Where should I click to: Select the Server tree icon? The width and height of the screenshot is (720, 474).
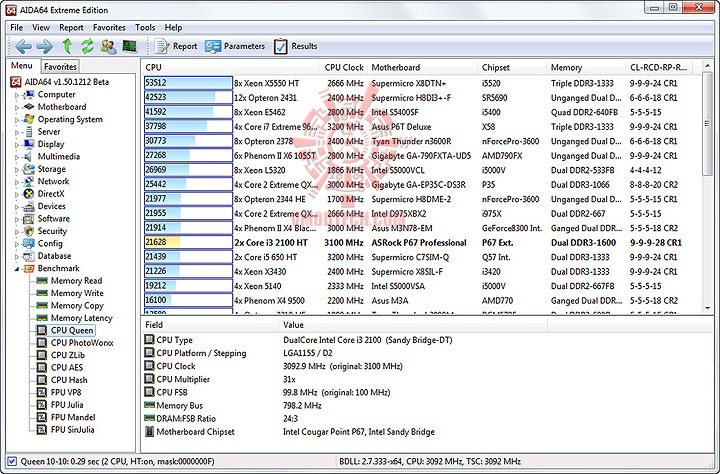29,132
